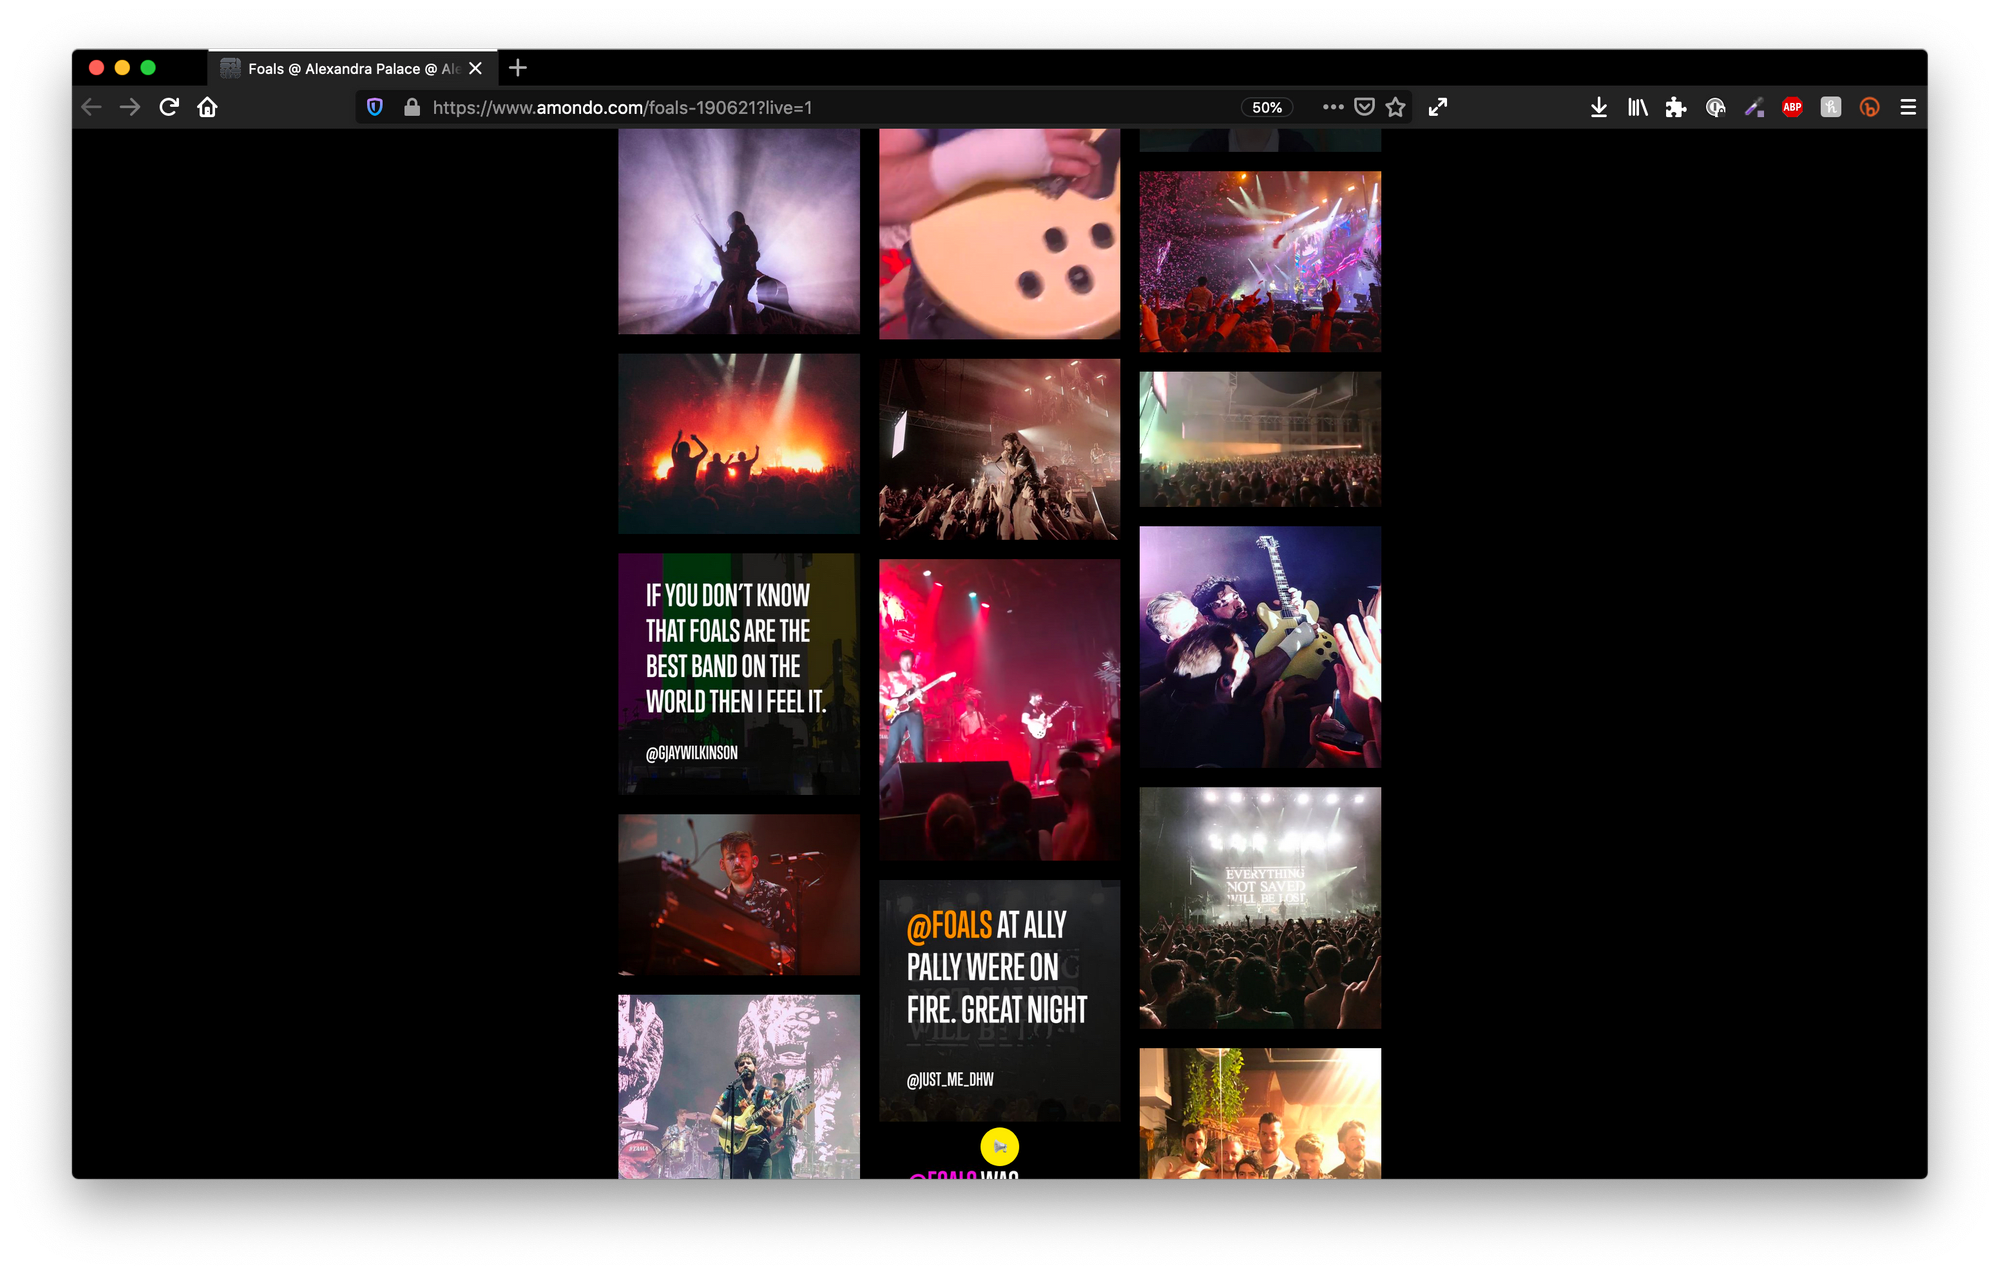This screenshot has width=2000, height=1274.
Task: Toggle full screen expand arrows icon
Action: (x=1438, y=107)
